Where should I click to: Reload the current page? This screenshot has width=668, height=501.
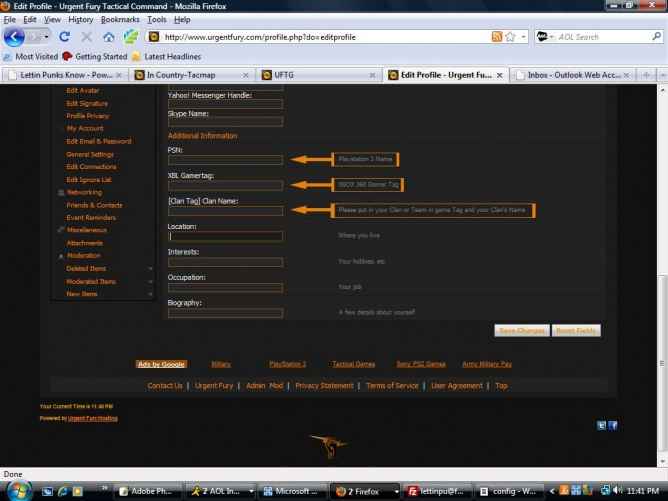(62, 37)
